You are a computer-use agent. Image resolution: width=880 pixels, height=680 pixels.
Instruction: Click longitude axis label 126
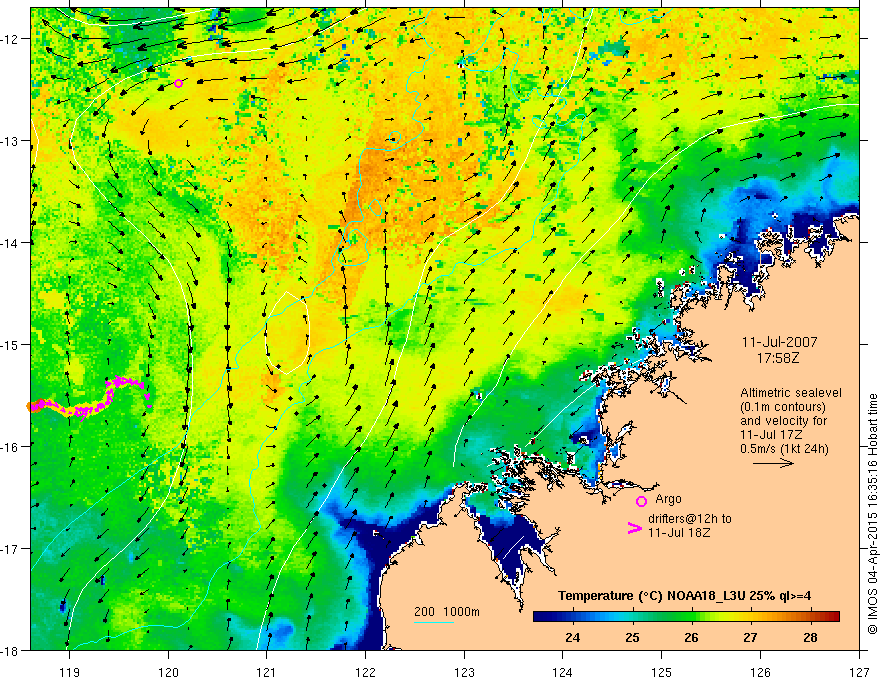pos(760,671)
